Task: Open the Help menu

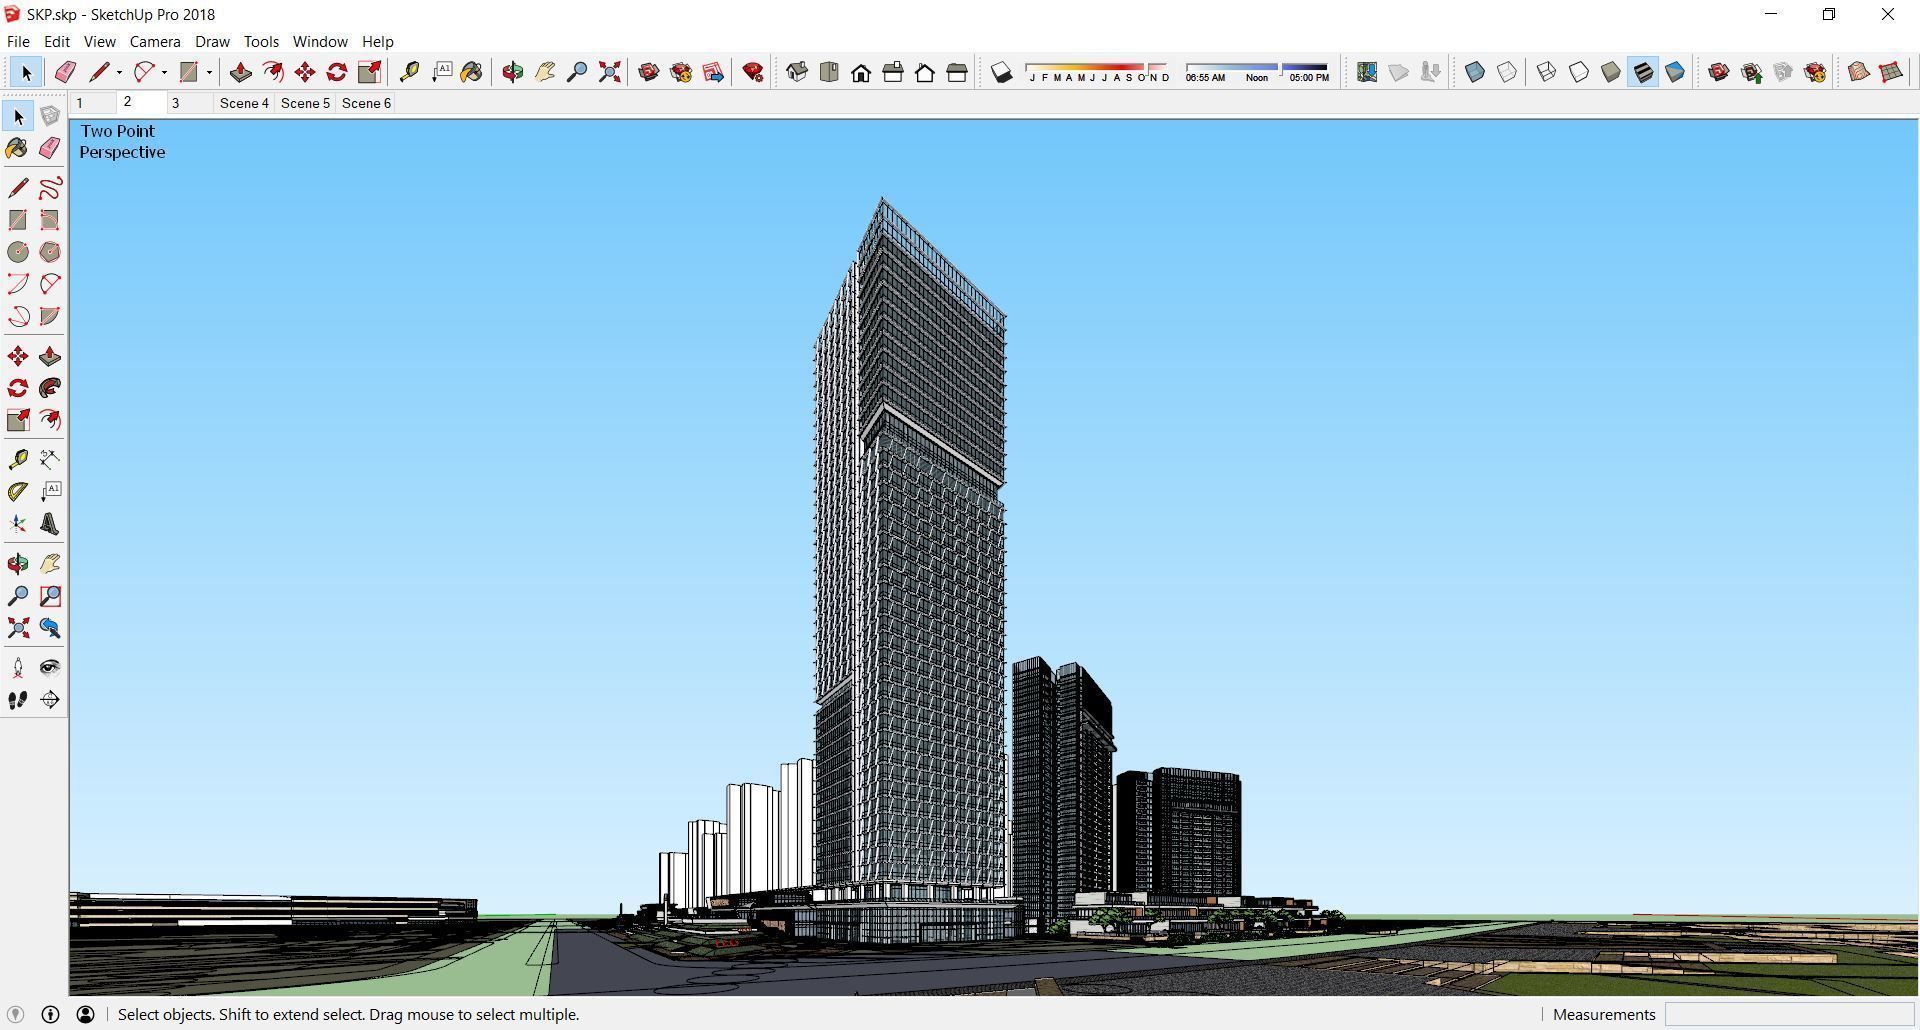Action: [x=377, y=41]
